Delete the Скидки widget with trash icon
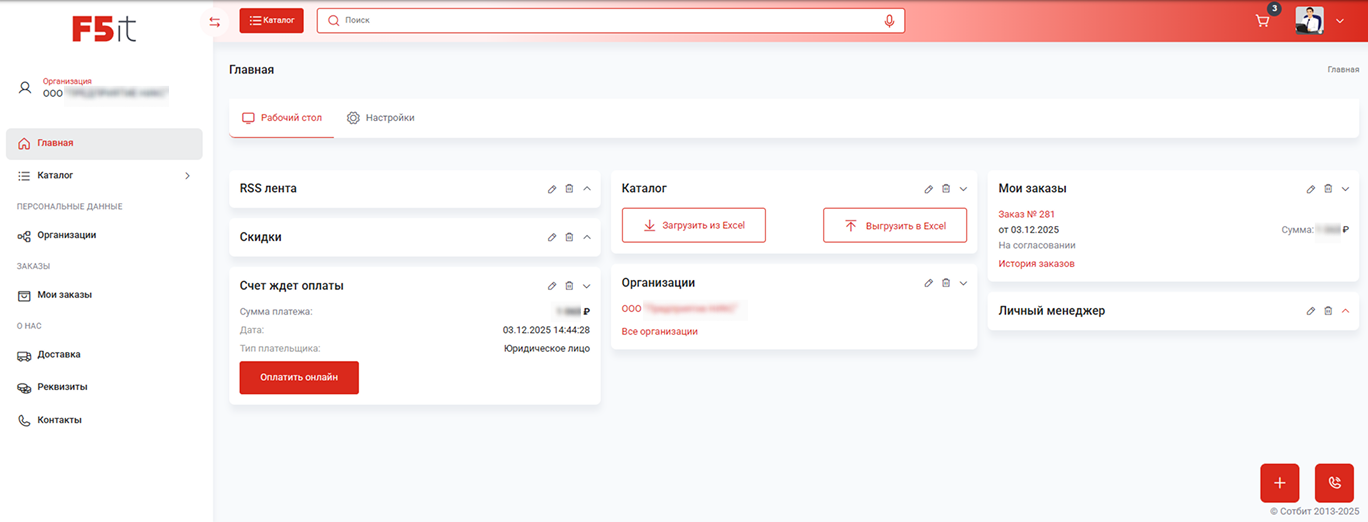 click(x=569, y=237)
